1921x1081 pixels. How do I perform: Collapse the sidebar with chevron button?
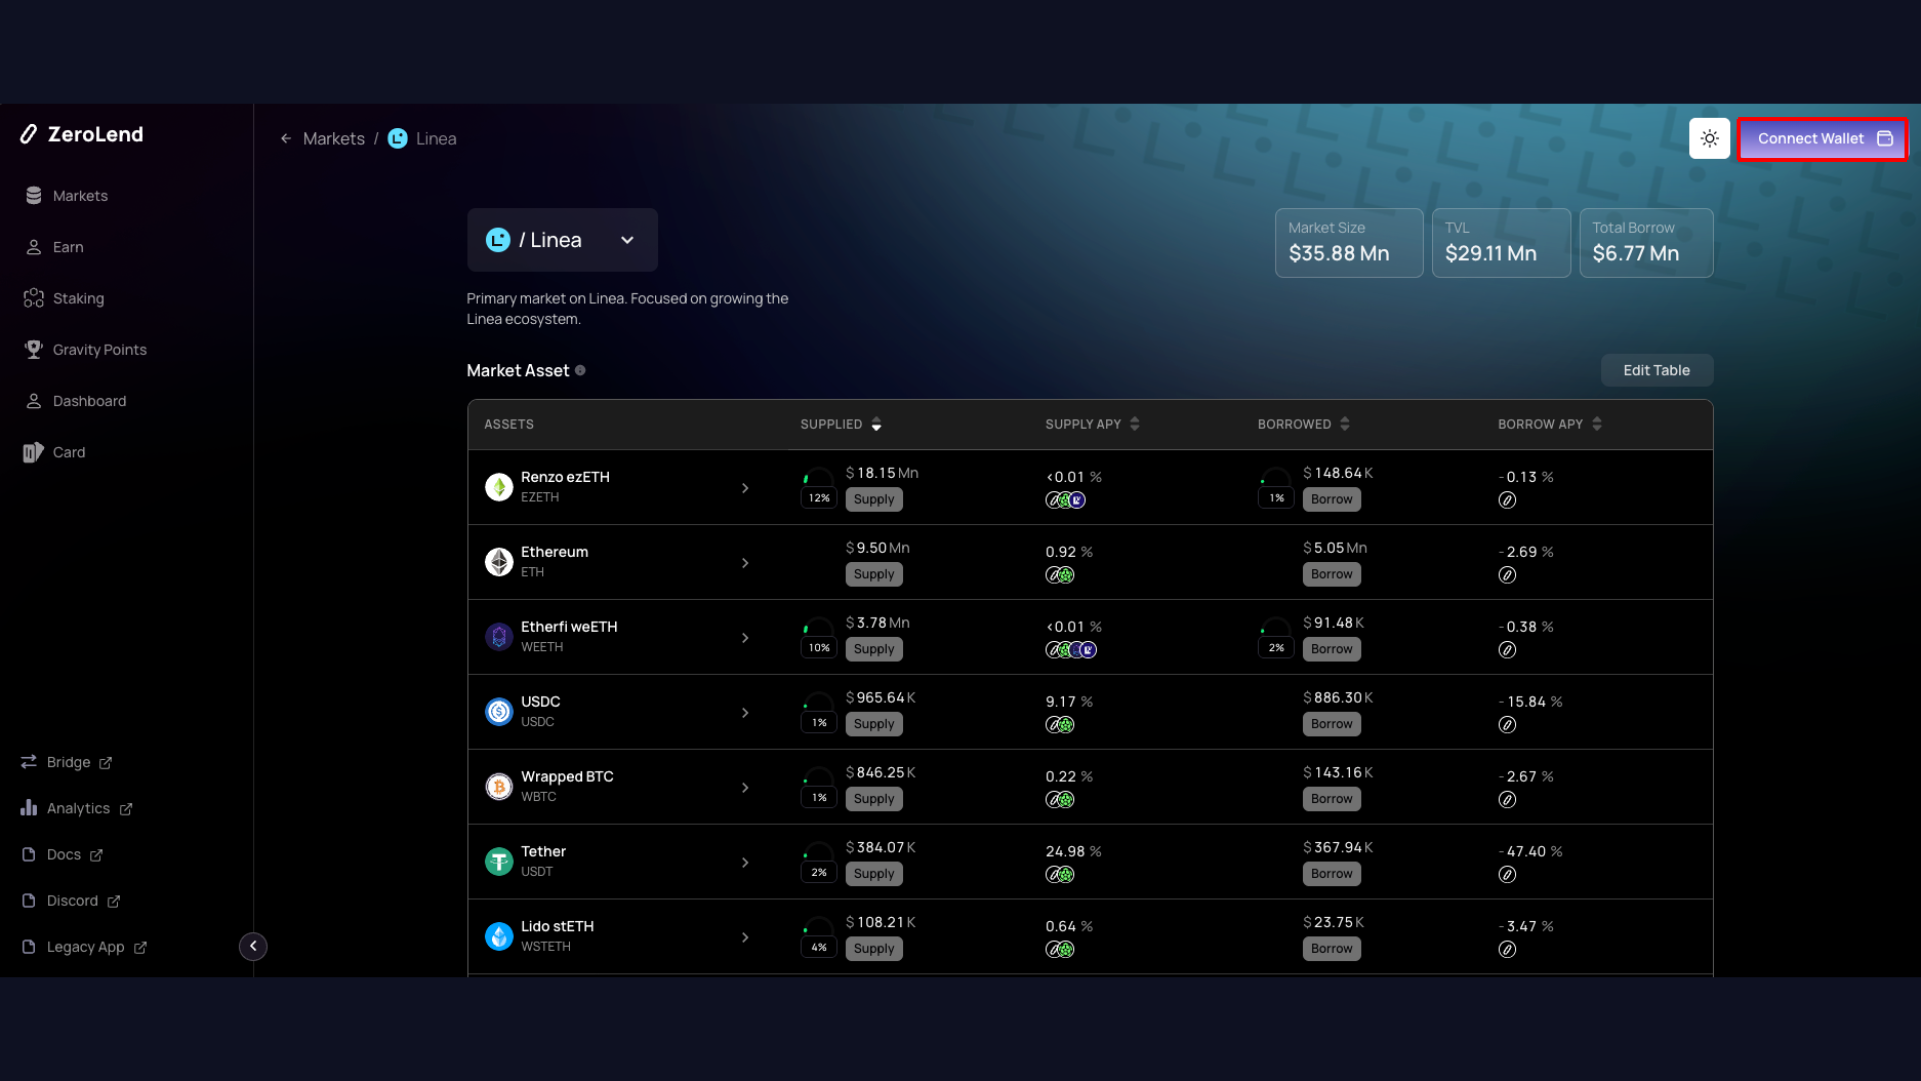tap(253, 946)
